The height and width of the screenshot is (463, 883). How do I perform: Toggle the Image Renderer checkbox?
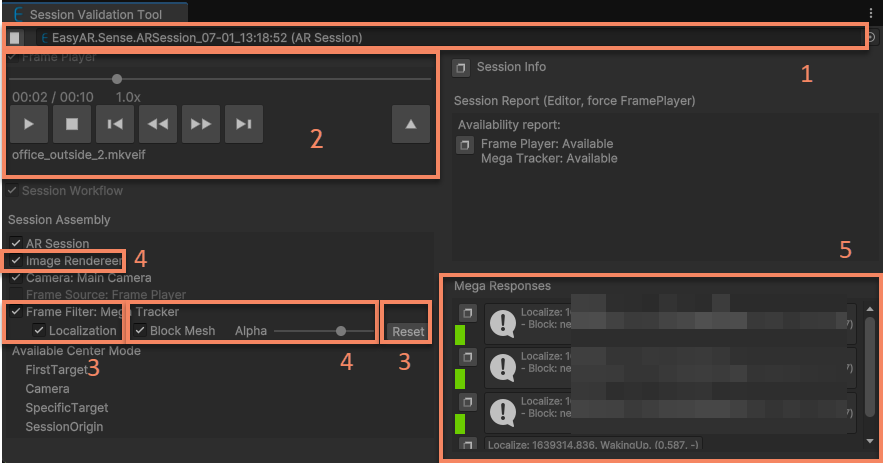click(x=16, y=261)
